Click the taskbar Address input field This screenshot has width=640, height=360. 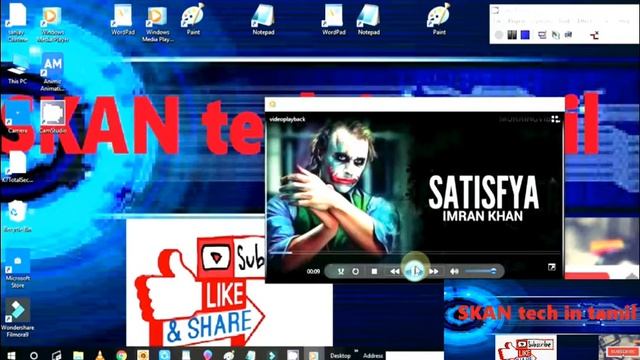[x=414, y=356]
